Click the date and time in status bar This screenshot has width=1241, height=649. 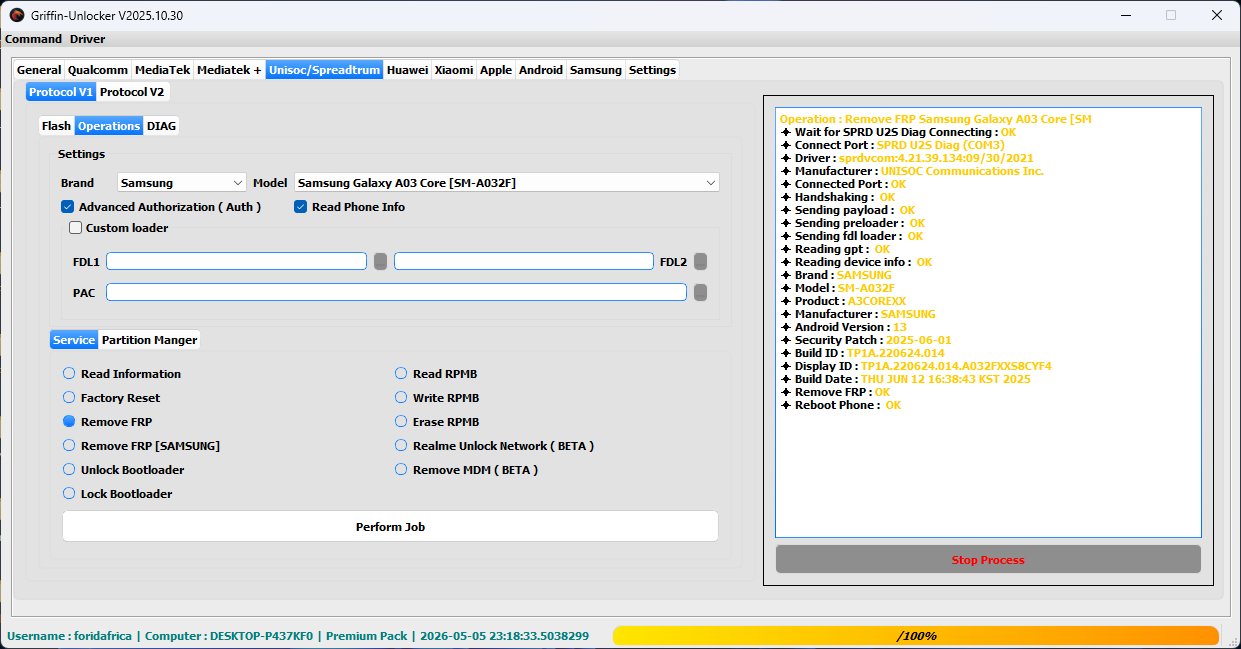tap(505, 636)
